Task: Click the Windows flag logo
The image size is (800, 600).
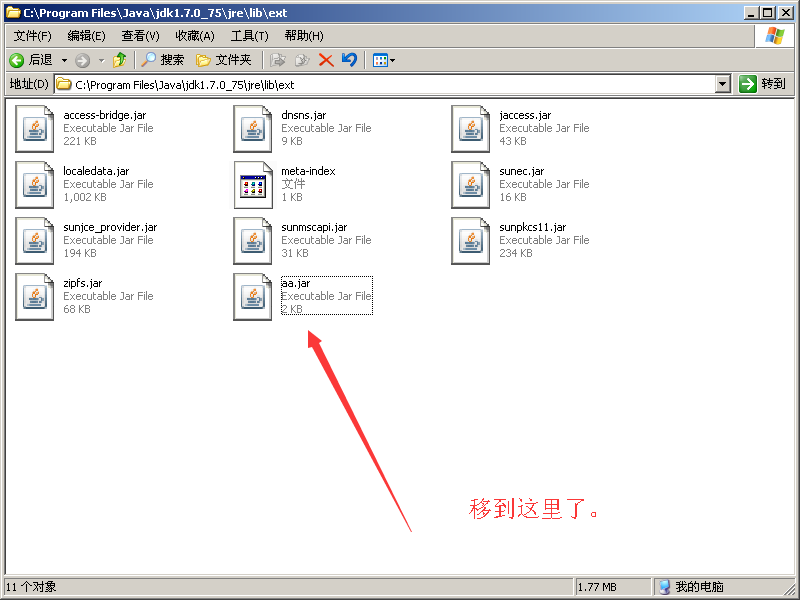Action: pyautogui.click(x=774, y=36)
